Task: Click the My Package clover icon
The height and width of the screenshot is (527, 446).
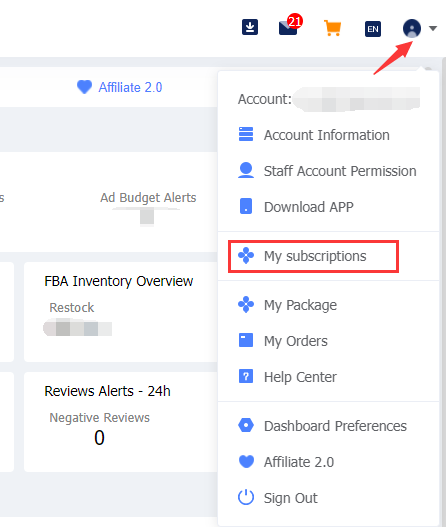Action: [x=246, y=305]
